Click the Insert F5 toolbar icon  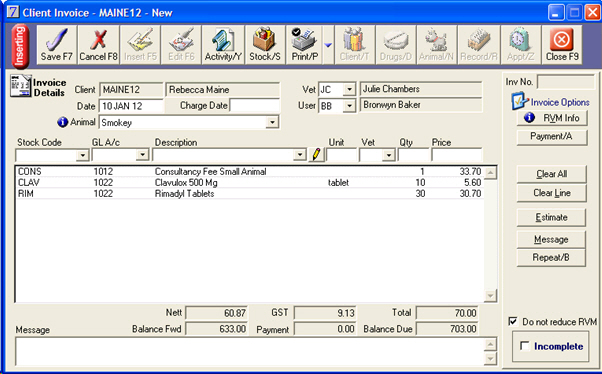click(x=140, y=45)
